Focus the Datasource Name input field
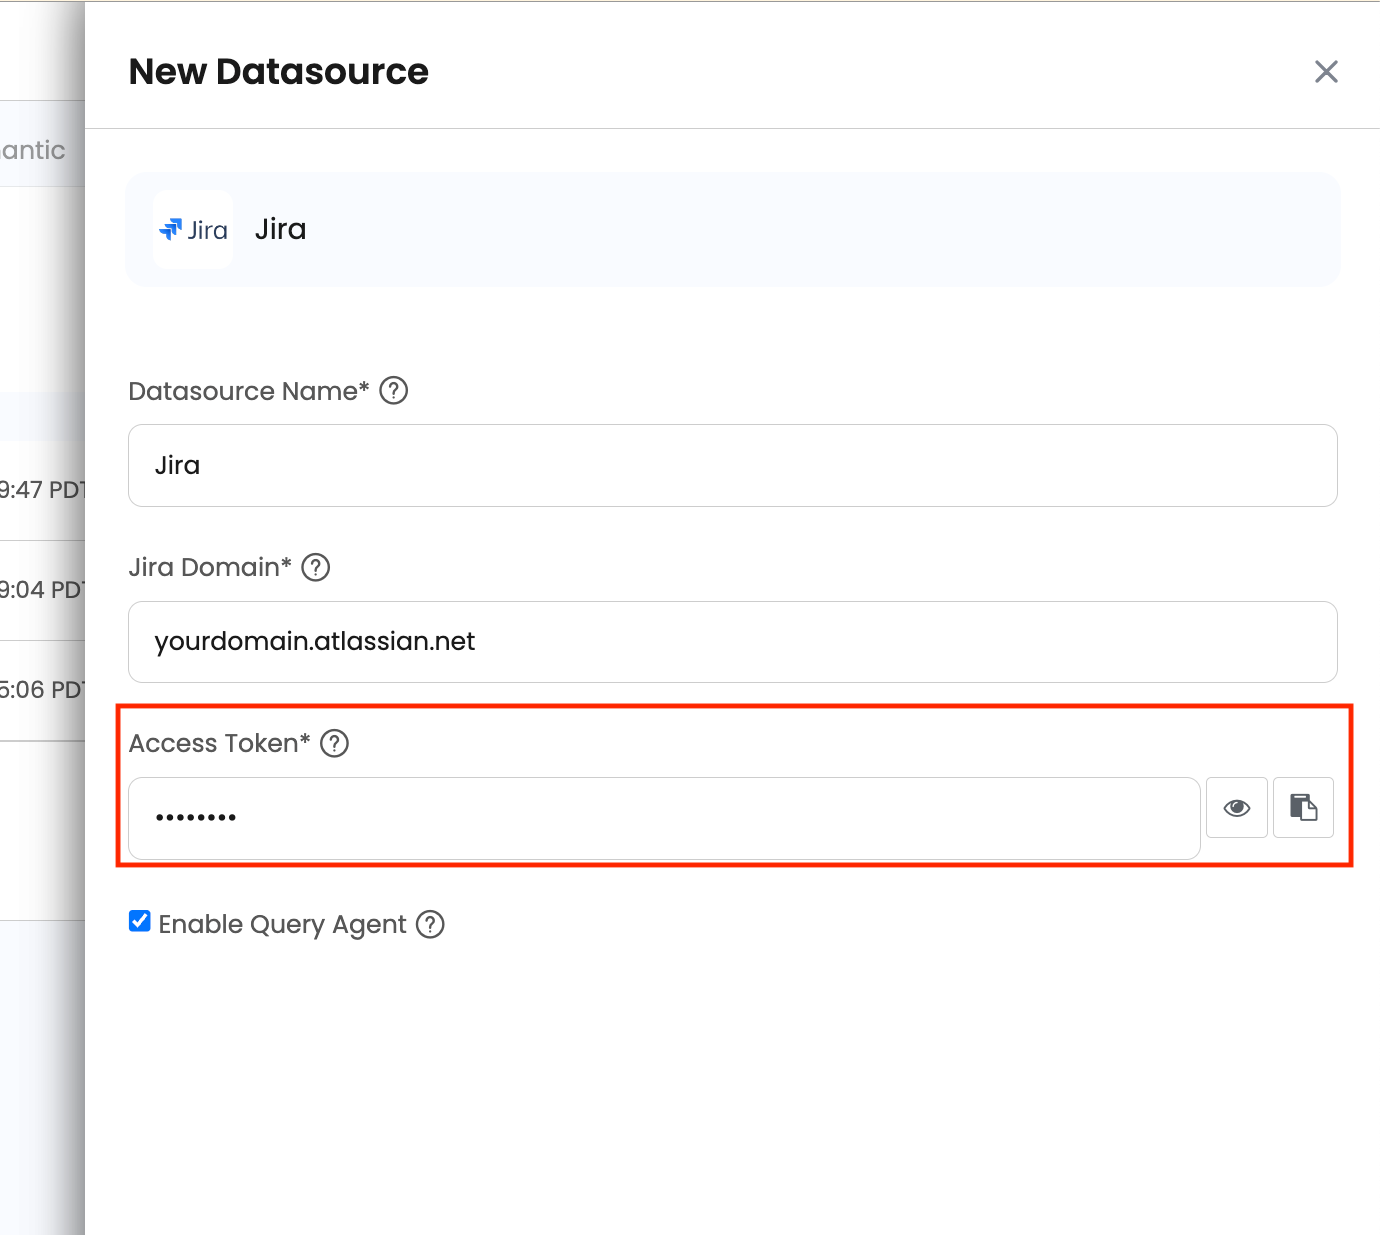 click(733, 465)
